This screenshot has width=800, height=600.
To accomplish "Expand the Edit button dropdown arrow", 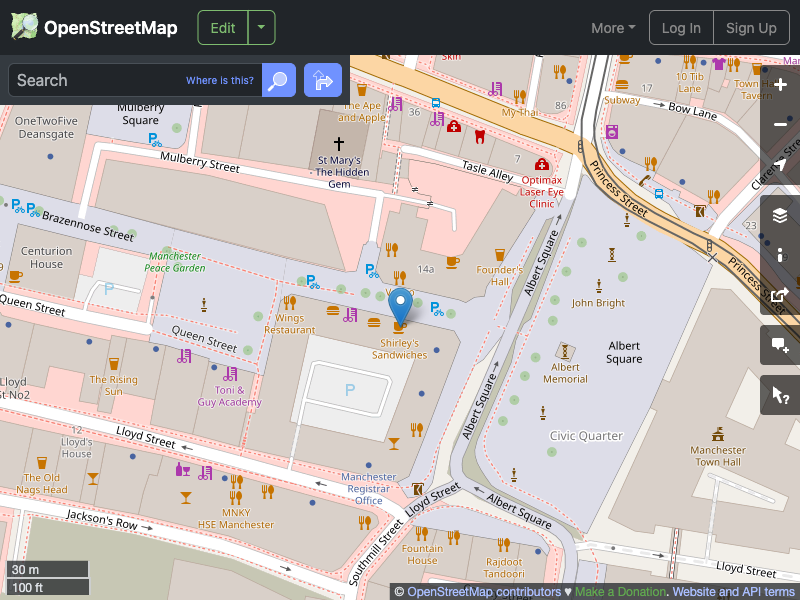I will pos(260,27).
